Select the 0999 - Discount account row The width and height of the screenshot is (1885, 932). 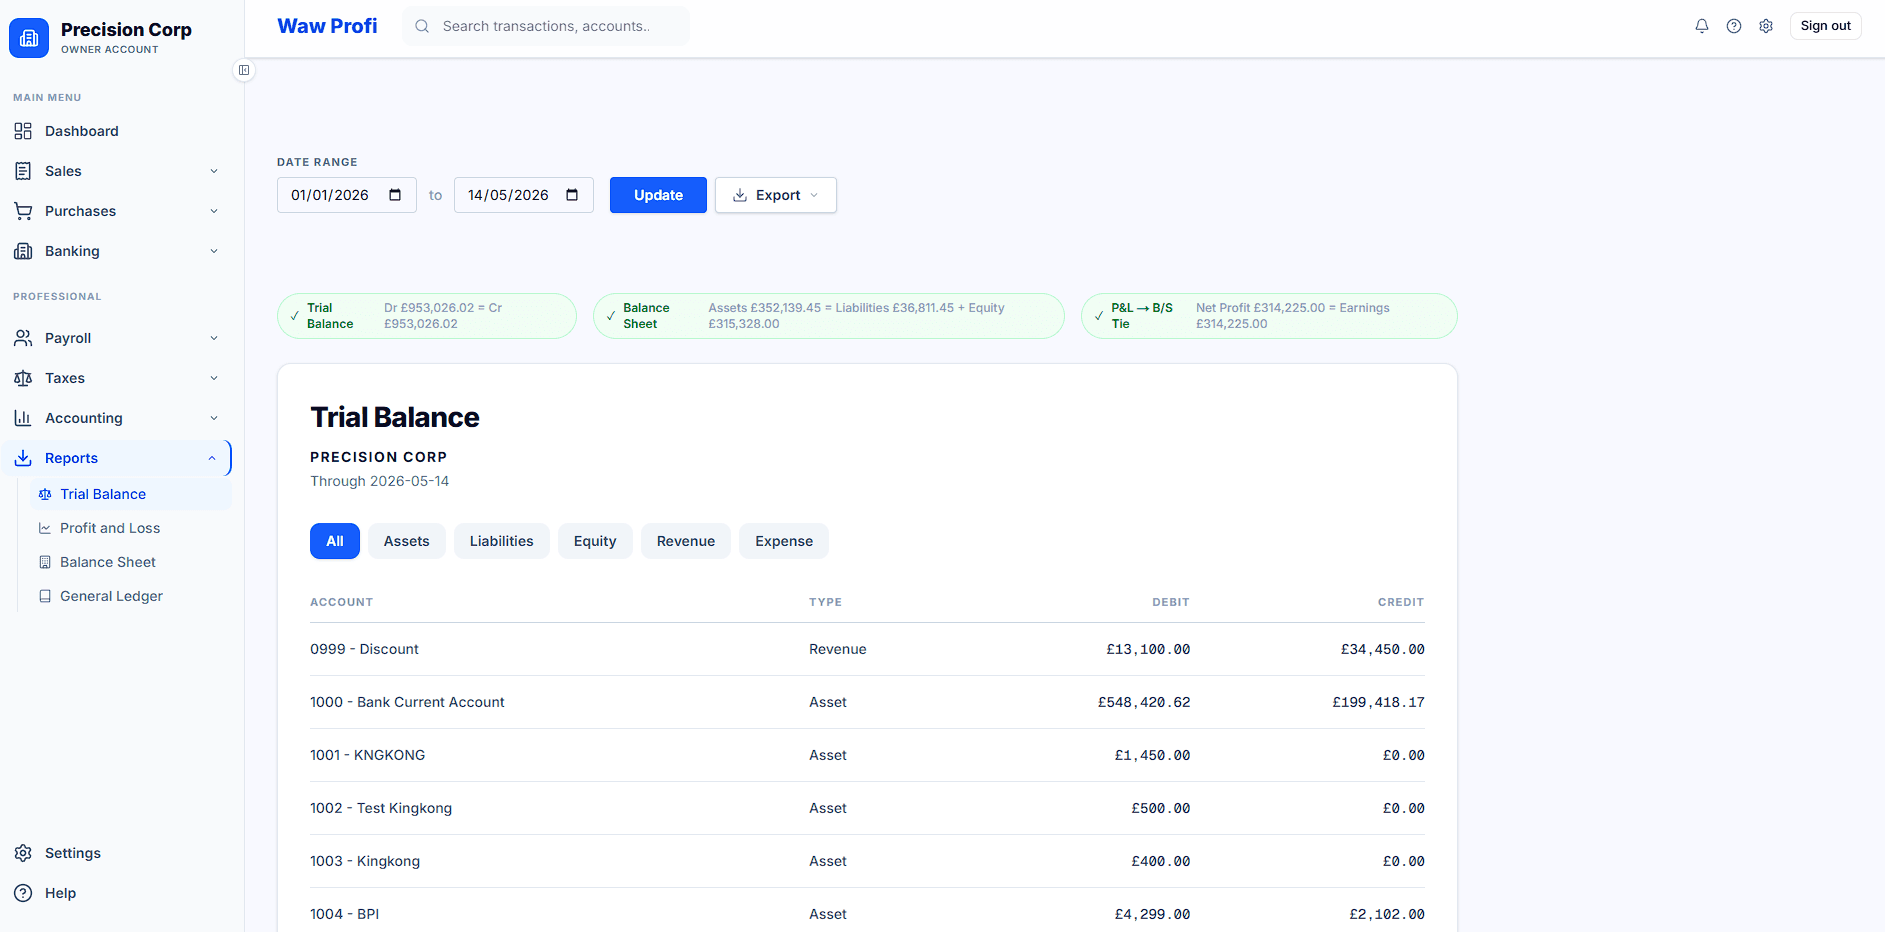point(867,649)
